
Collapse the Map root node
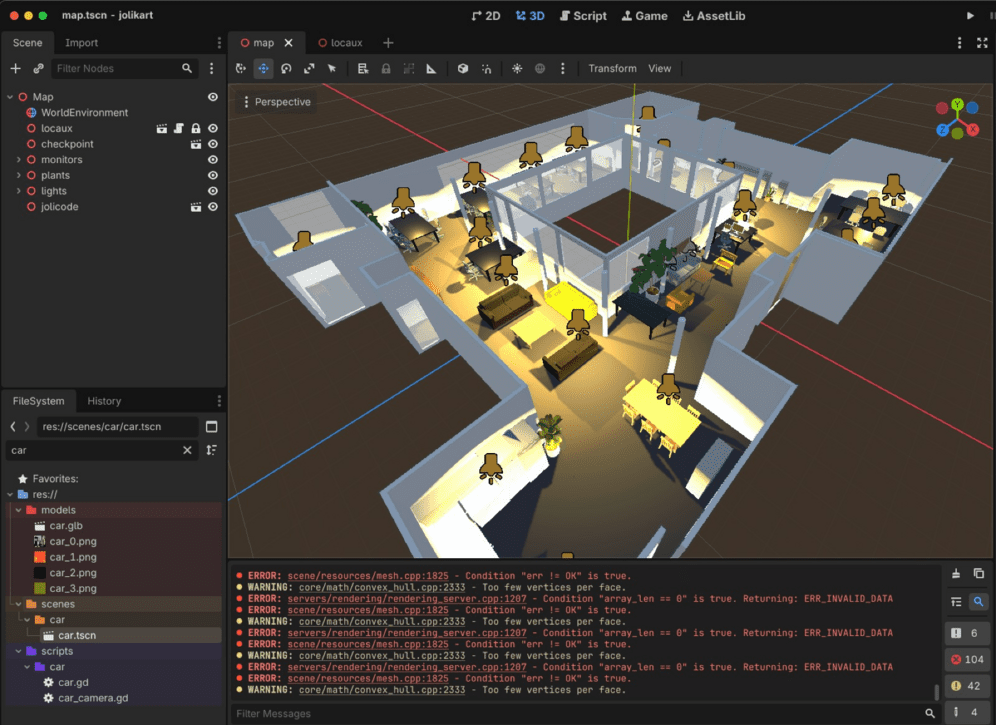click(10, 97)
